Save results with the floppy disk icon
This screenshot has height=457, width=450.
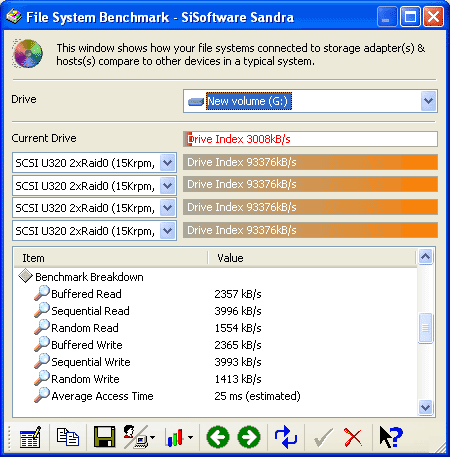coord(105,437)
